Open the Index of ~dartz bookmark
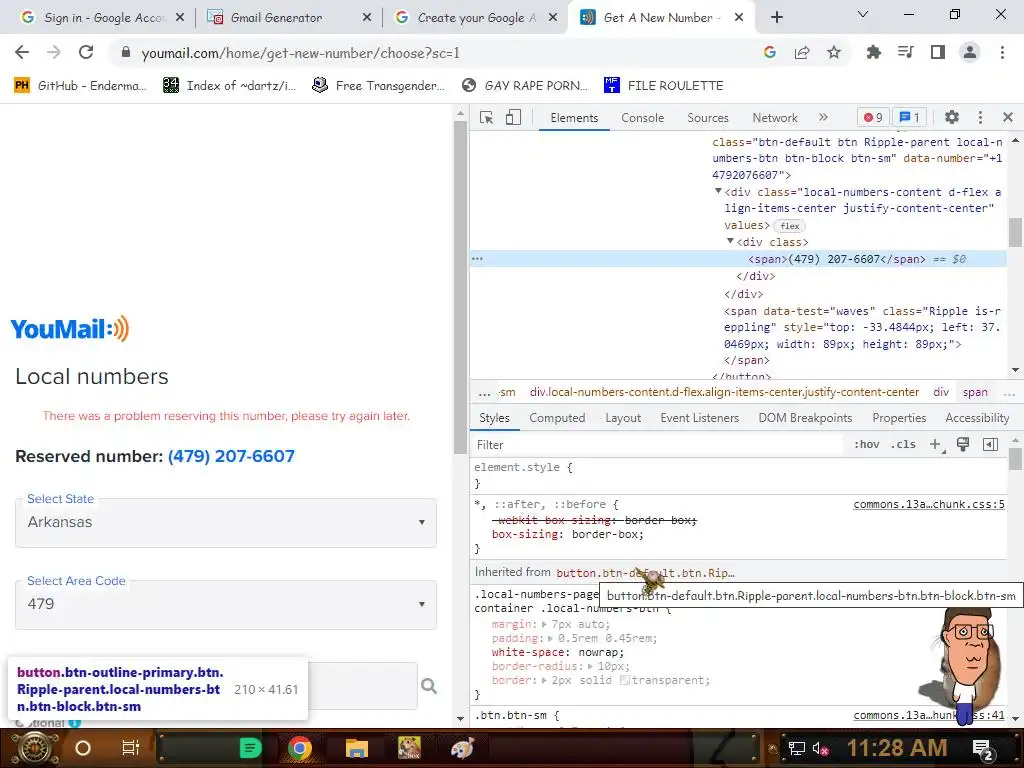Screen dimensions: 1024x768 (230, 86)
